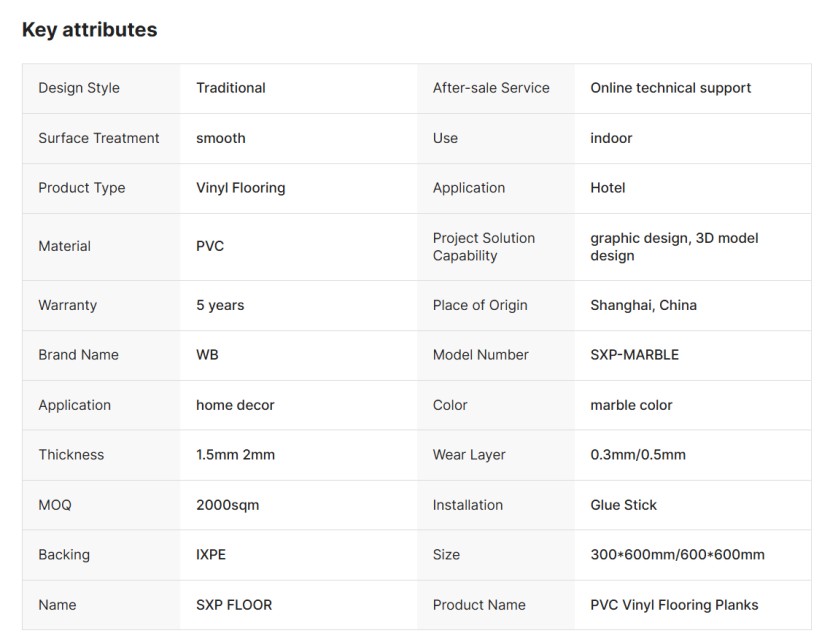Select the 1.5mm 2mm thickness value
The image size is (830, 644).
[235, 455]
